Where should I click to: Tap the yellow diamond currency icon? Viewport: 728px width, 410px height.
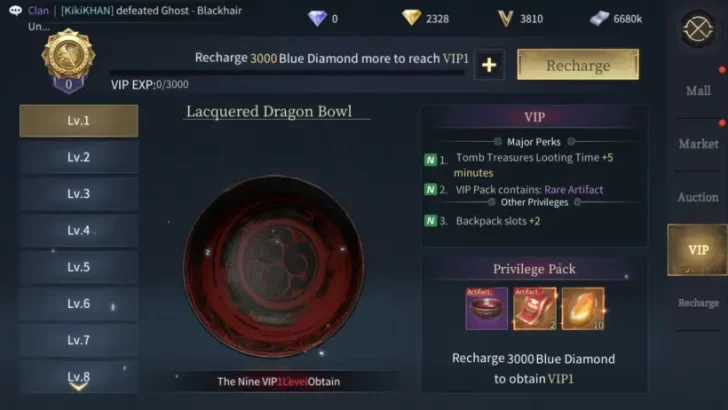coord(411,18)
